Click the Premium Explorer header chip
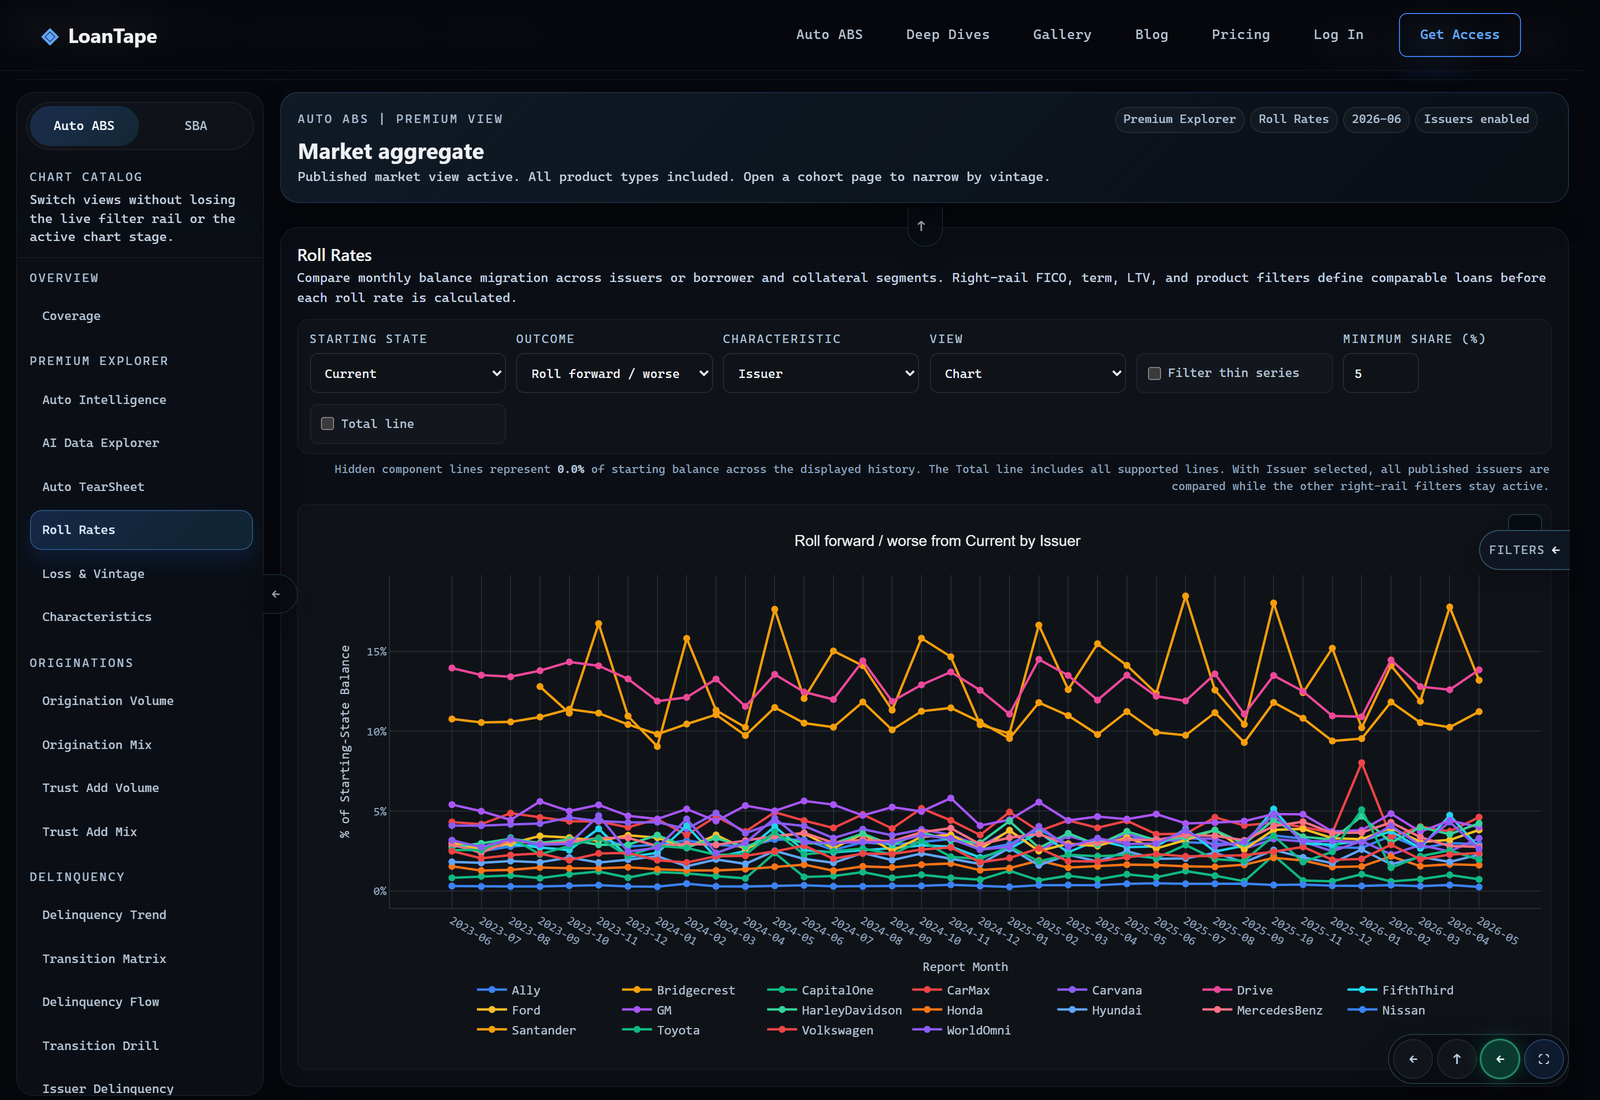Screen dimensions: 1600x1100 tap(1179, 119)
